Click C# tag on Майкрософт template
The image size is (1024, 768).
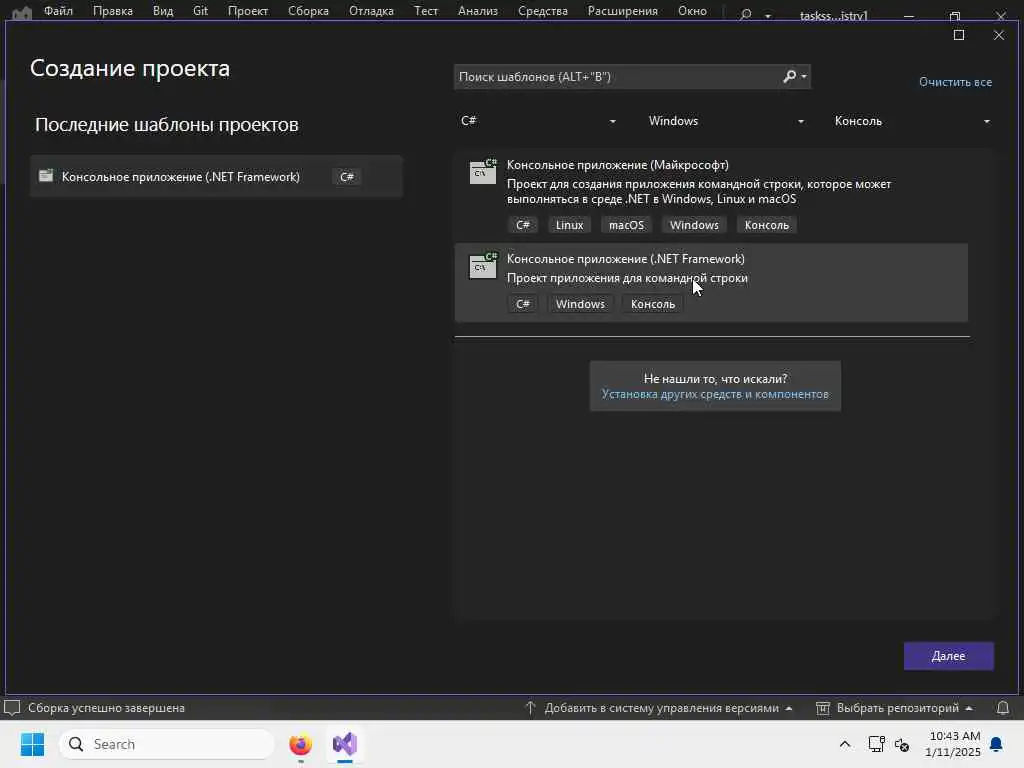[523, 225]
